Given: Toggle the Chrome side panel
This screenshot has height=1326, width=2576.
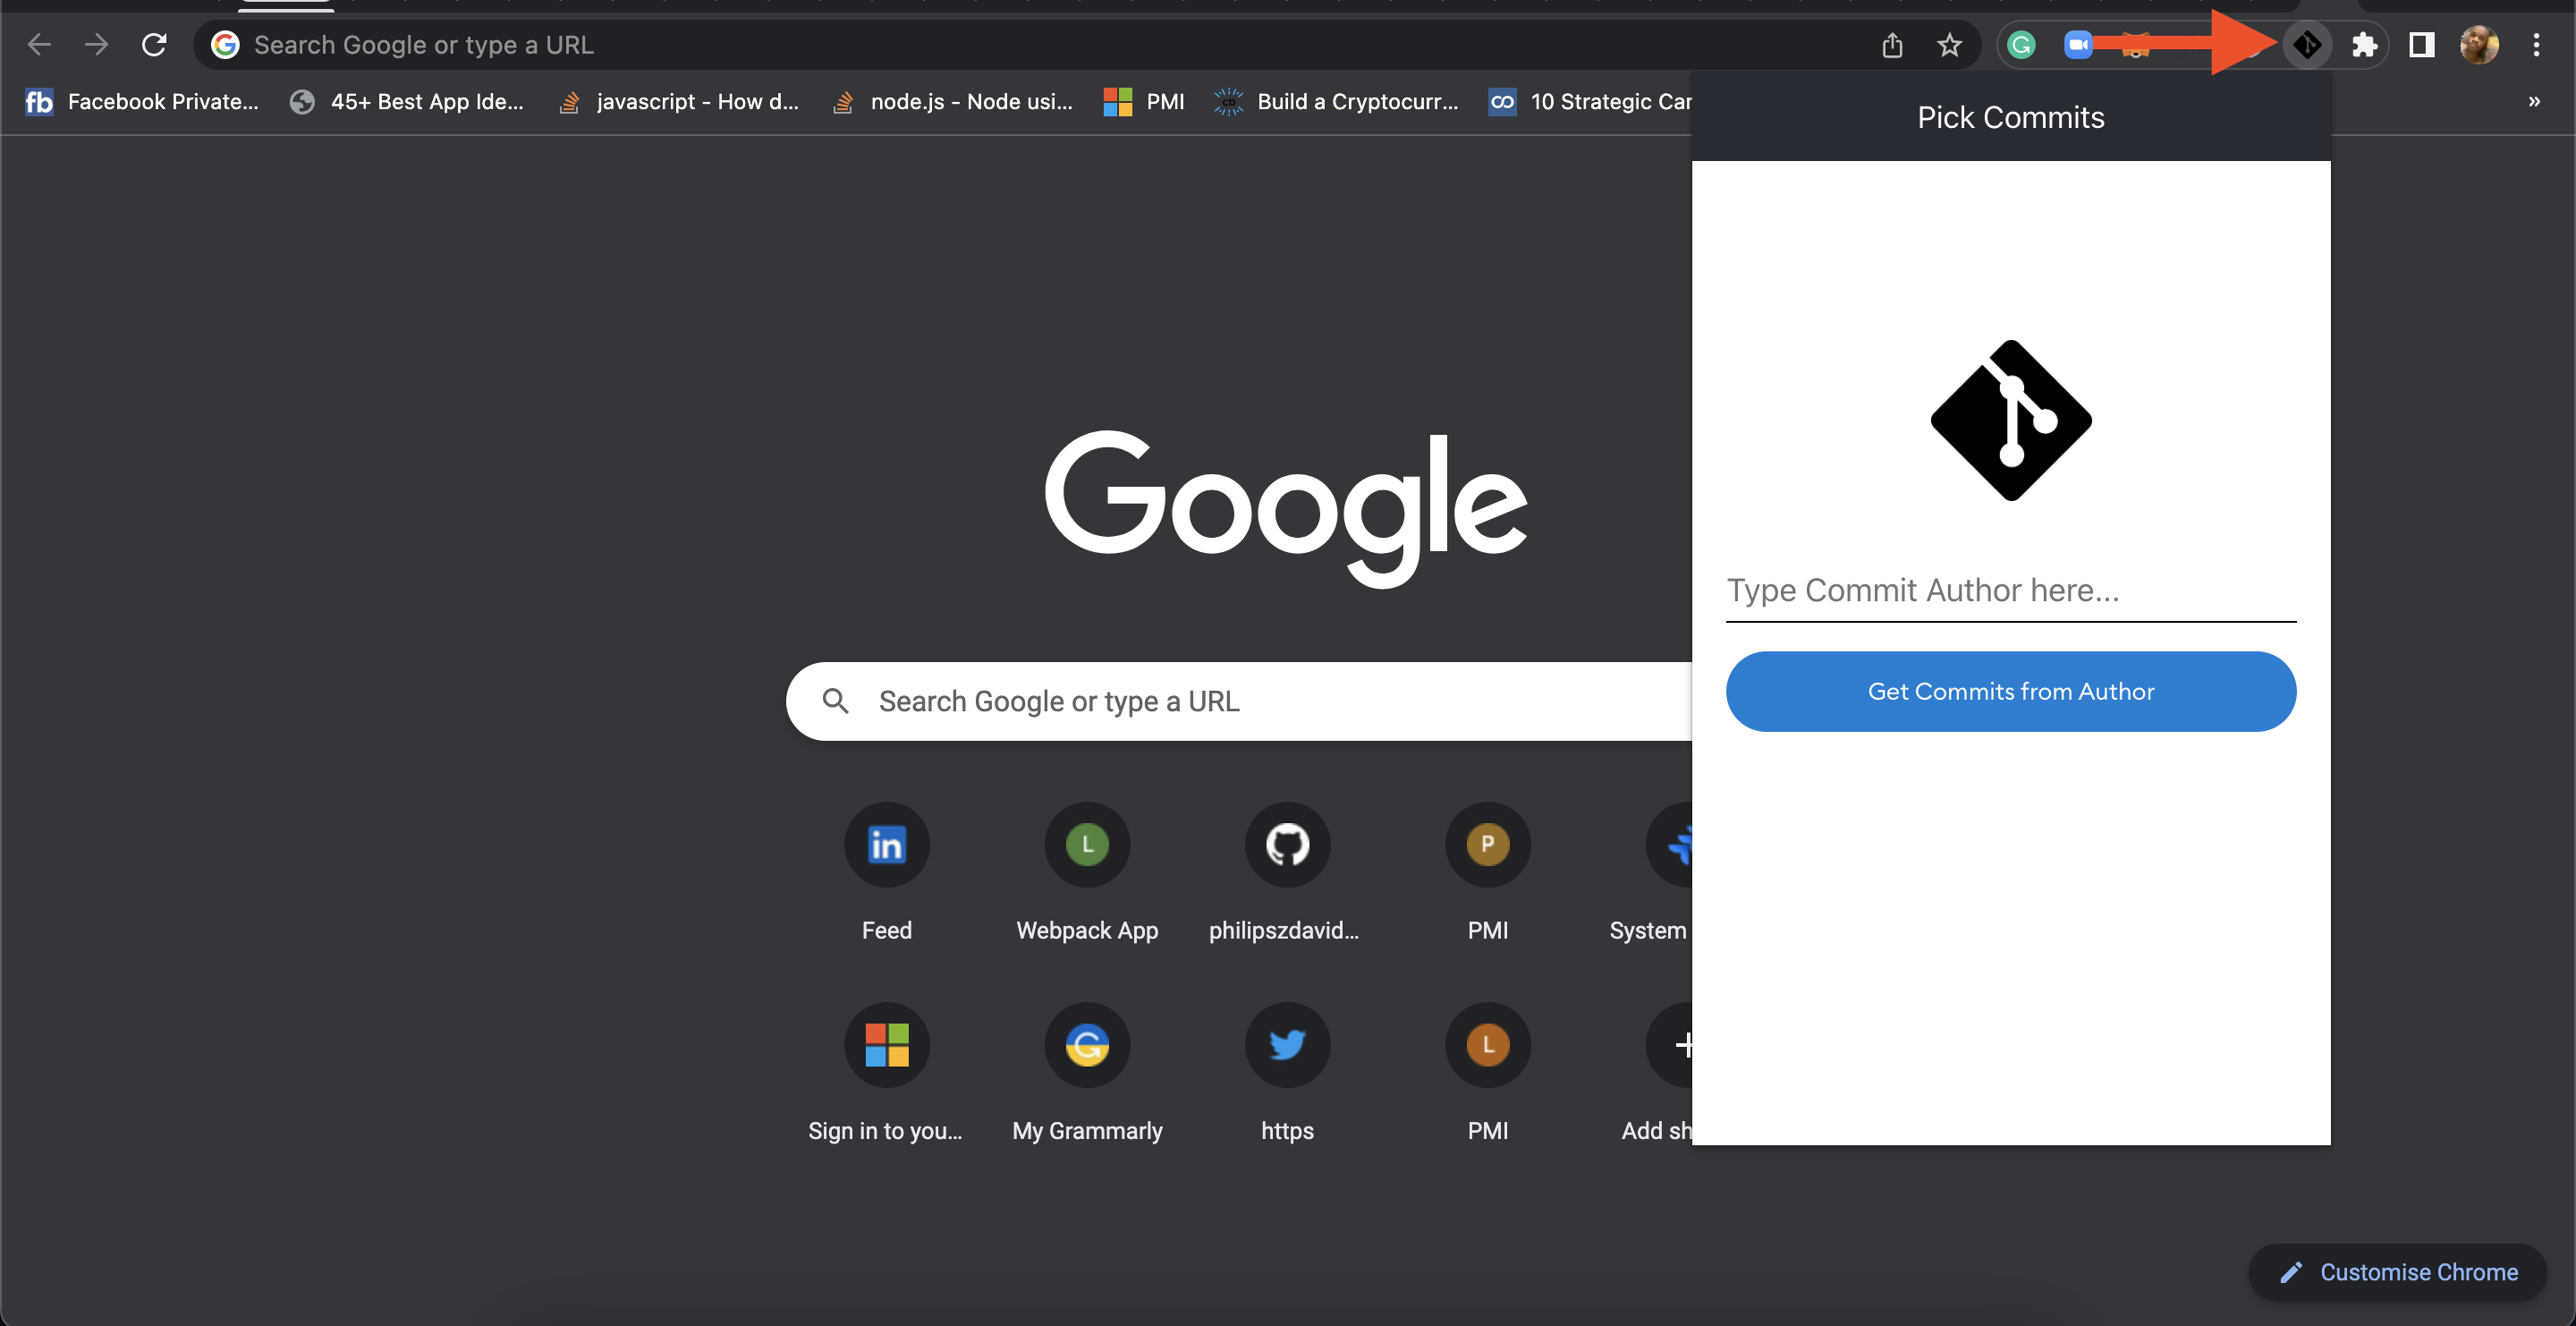Looking at the screenshot, I should pos(2421,45).
